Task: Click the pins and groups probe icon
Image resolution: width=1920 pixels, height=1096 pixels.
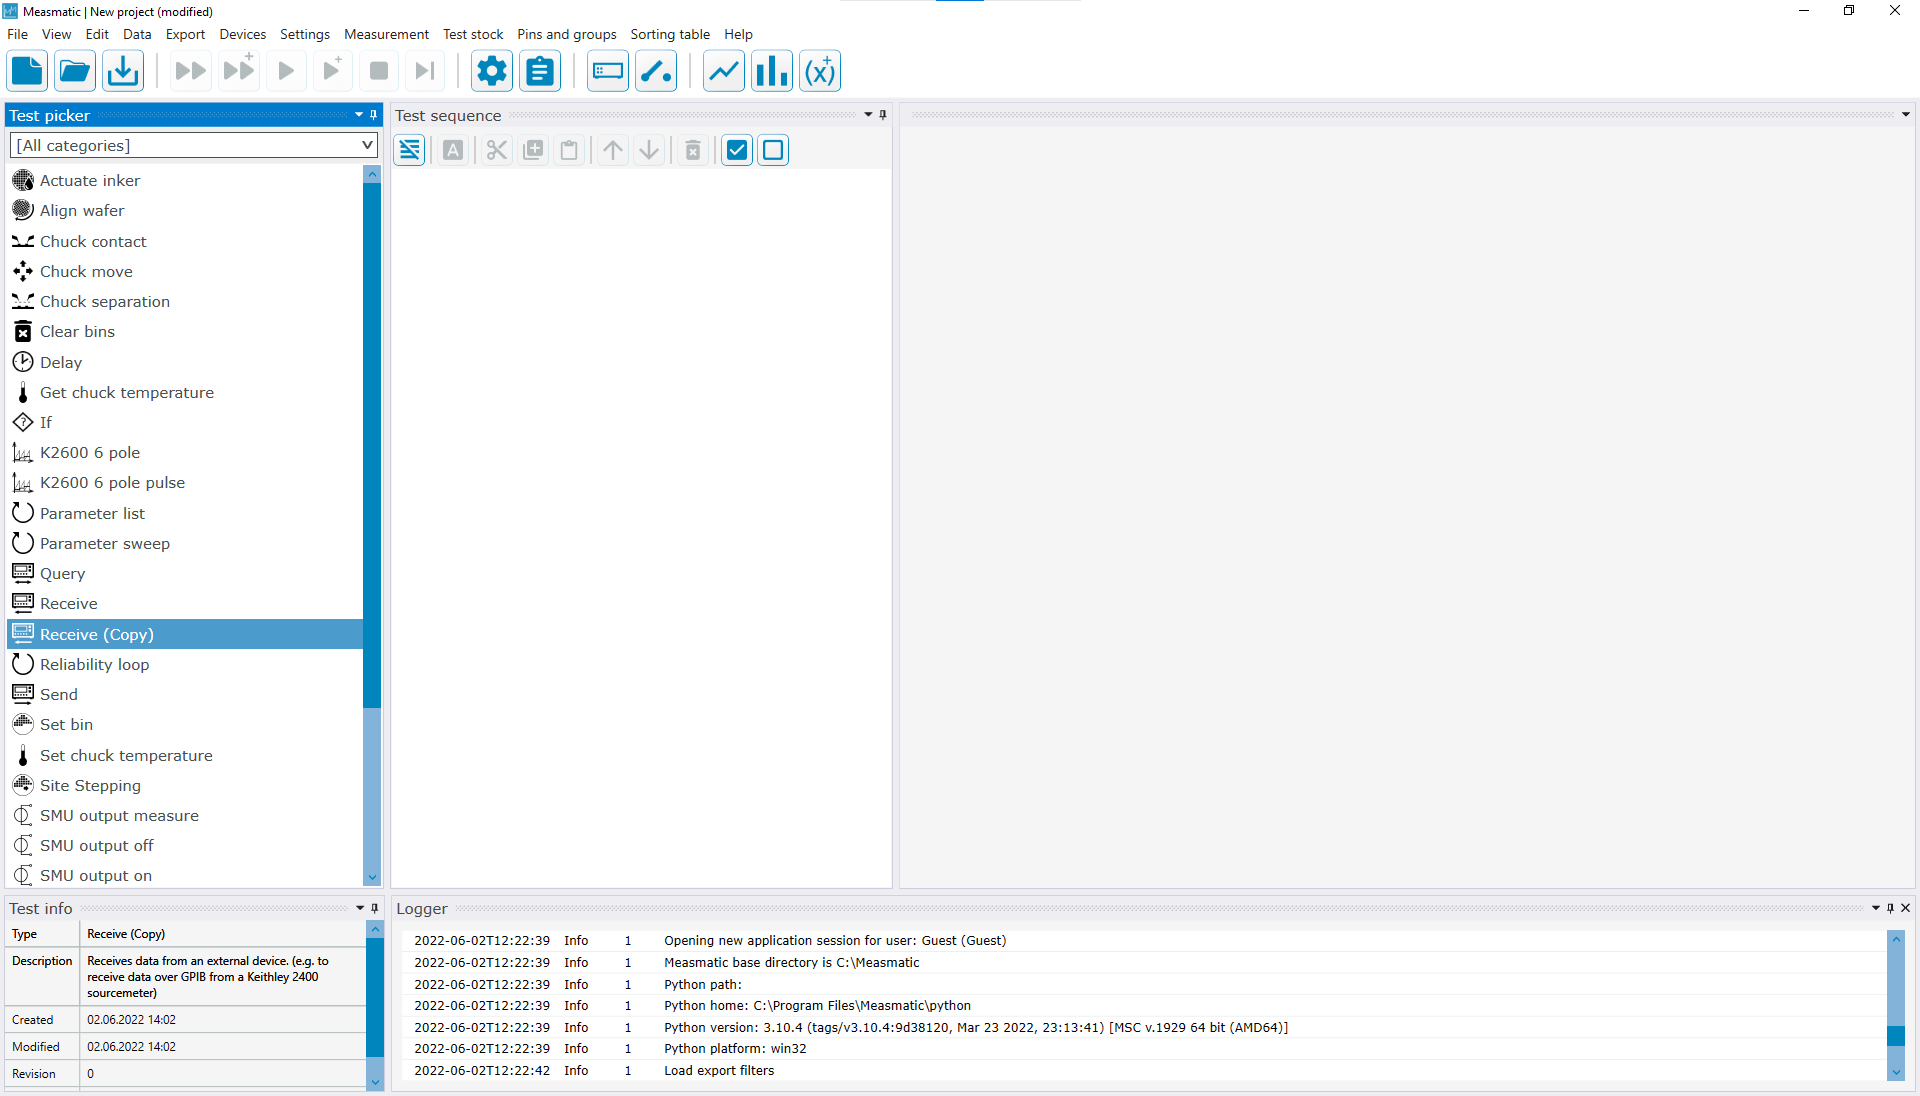Action: coord(656,71)
